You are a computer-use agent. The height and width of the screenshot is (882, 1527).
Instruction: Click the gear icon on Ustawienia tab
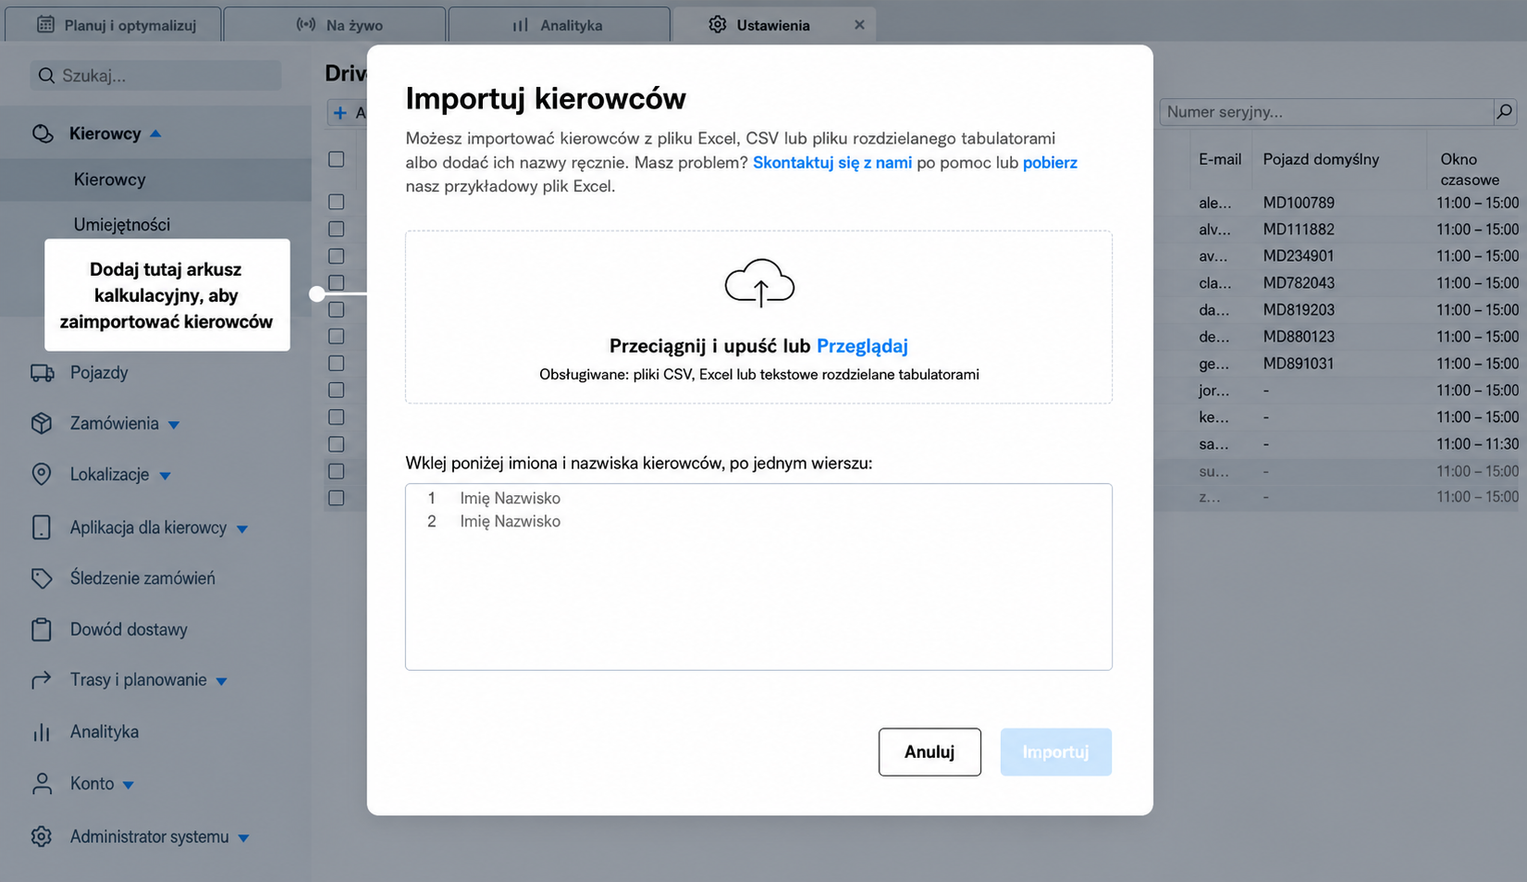[717, 24]
